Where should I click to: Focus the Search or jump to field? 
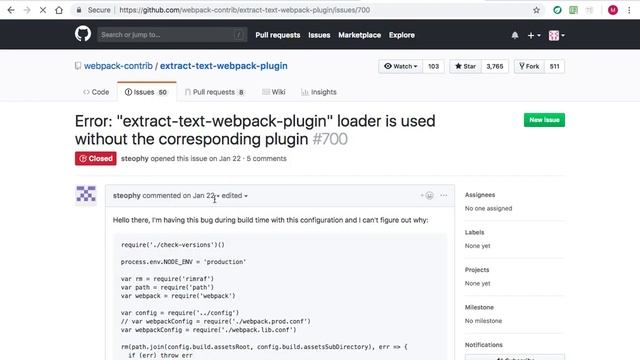point(172,35)
